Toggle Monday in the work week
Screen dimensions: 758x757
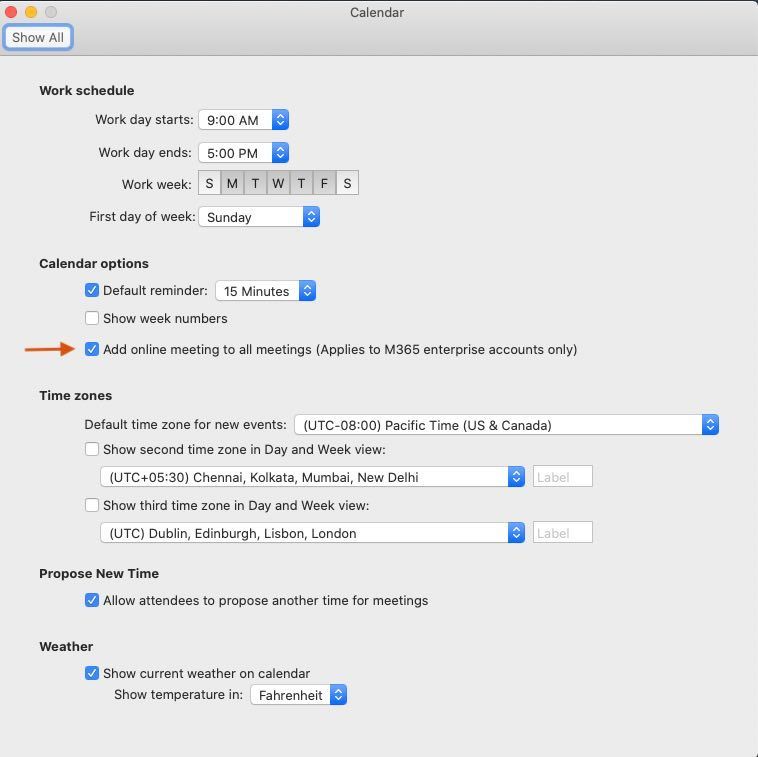click(232, 183)
